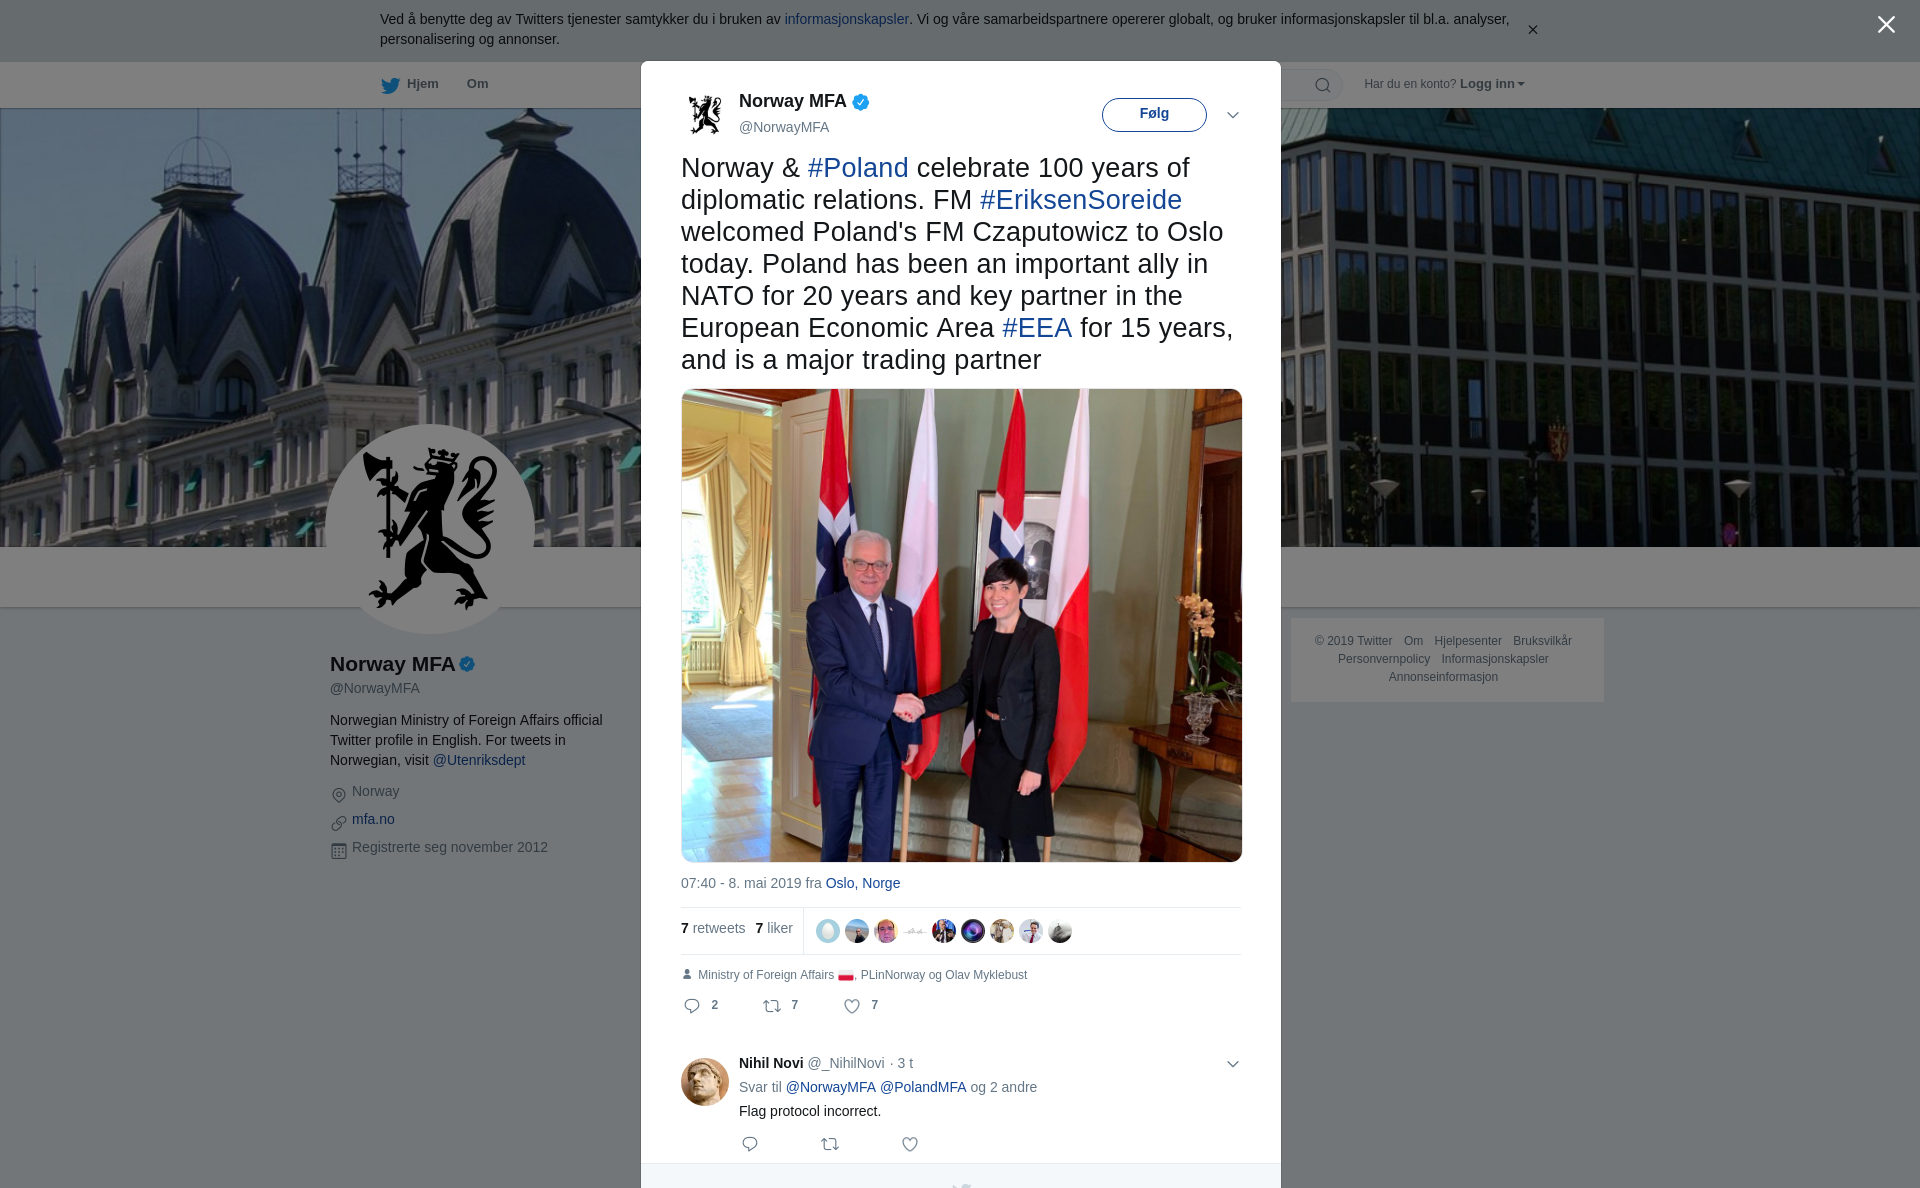Open the Logg inn dropdown
1920x1188 pixels.
(1492, 84)
